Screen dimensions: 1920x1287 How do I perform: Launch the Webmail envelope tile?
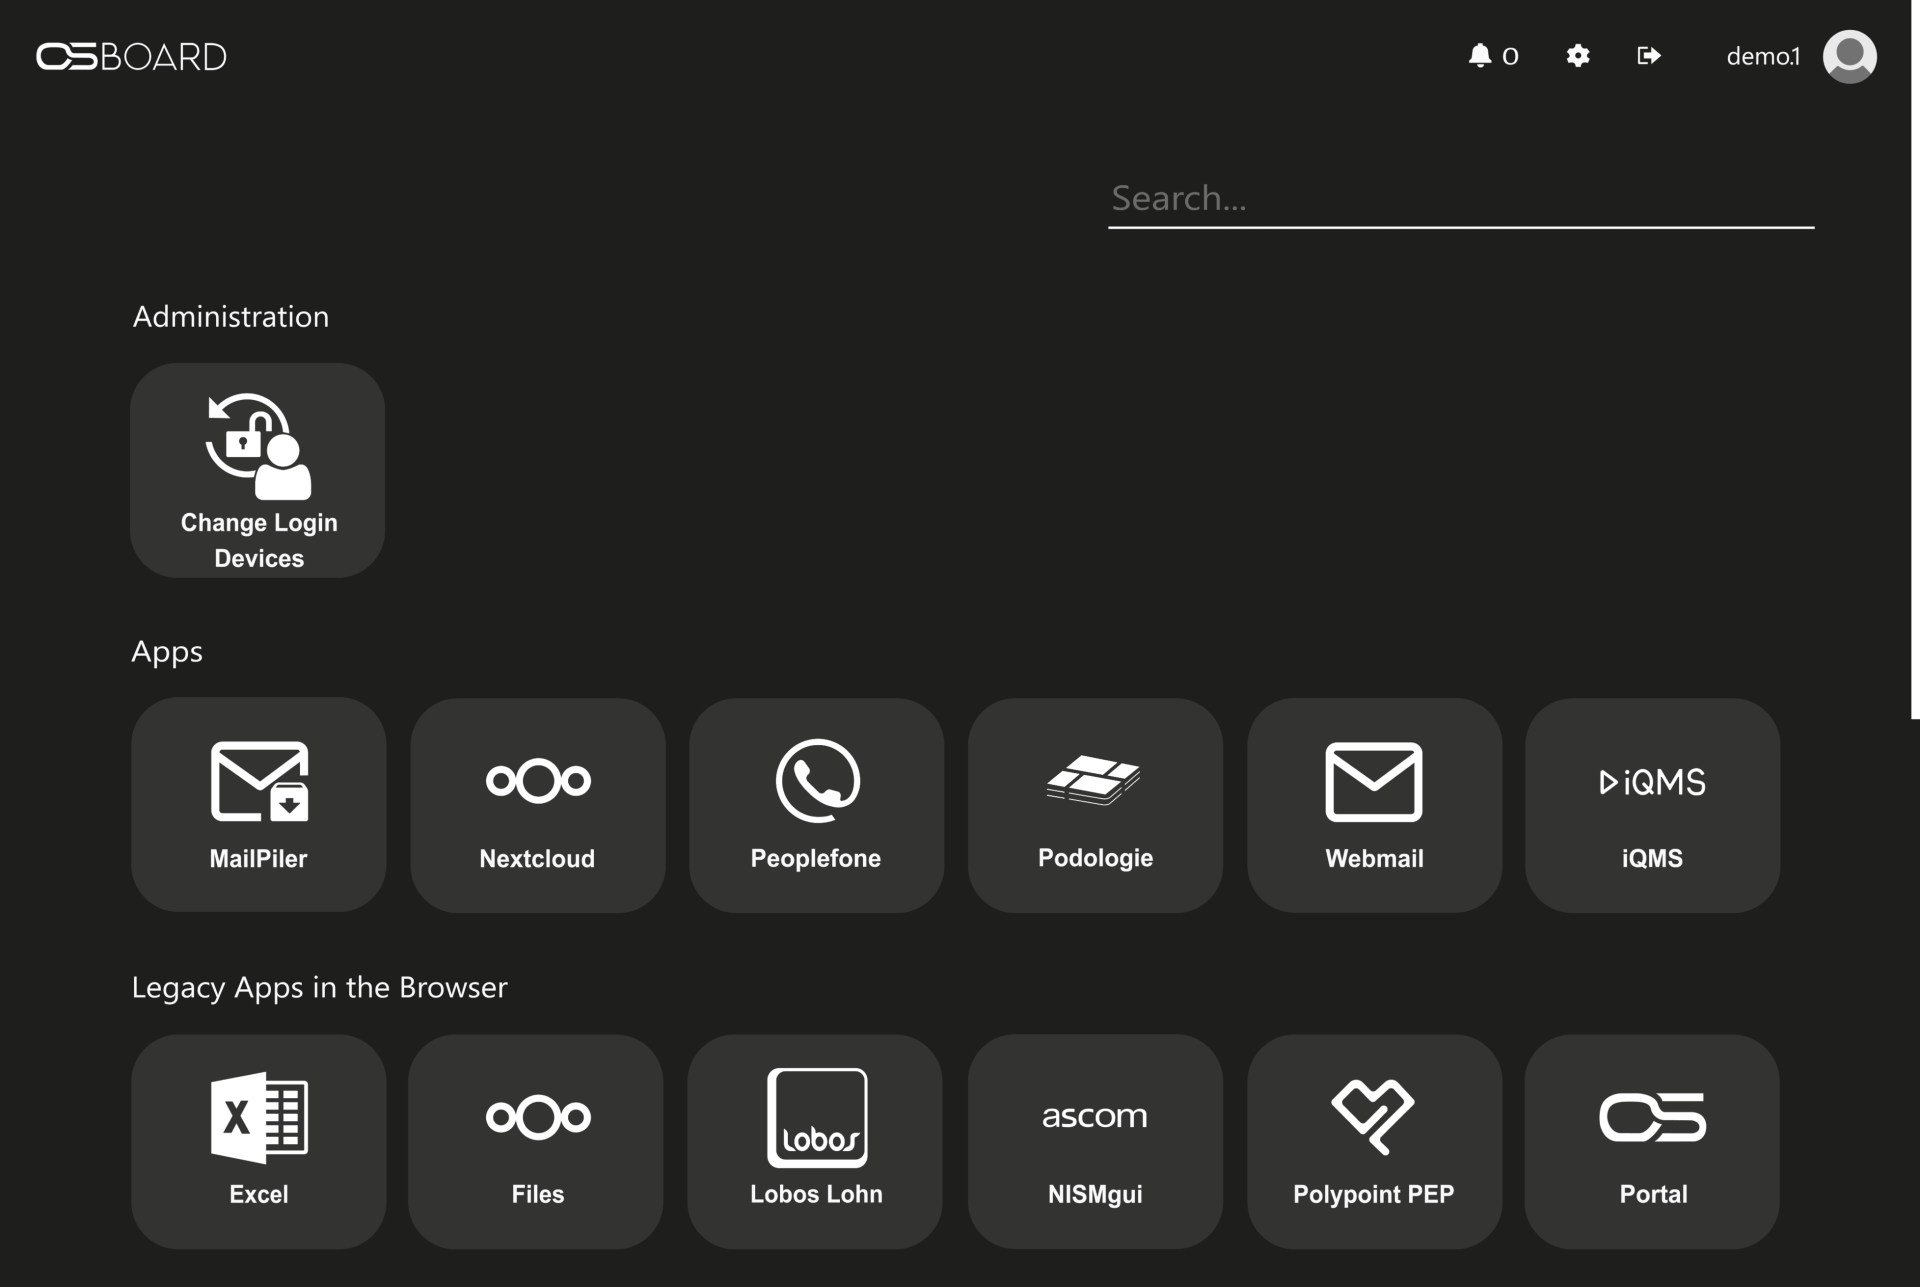tap(1374, 805)
